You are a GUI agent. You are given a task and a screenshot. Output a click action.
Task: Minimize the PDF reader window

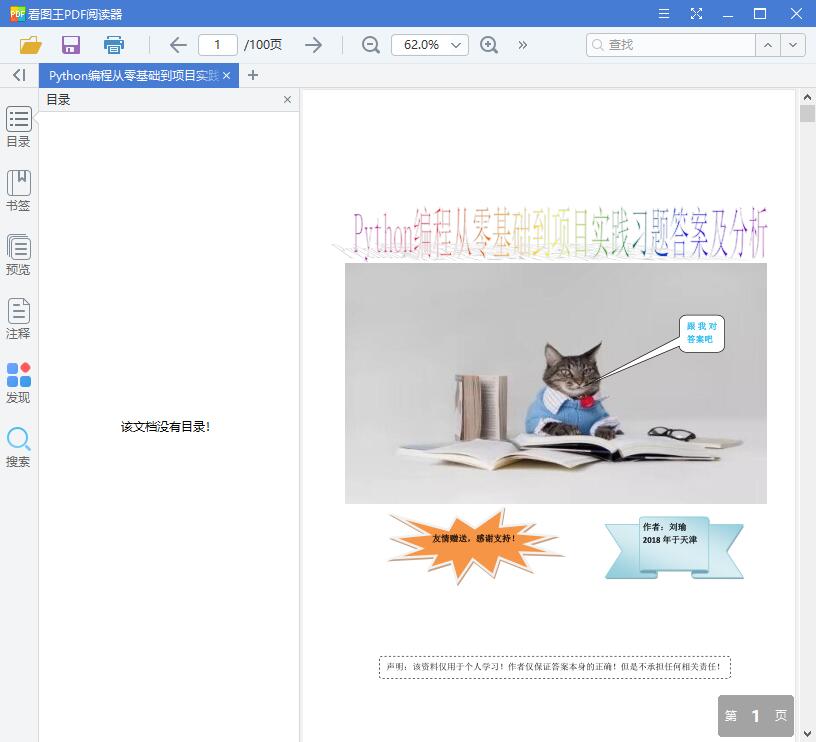728,14
